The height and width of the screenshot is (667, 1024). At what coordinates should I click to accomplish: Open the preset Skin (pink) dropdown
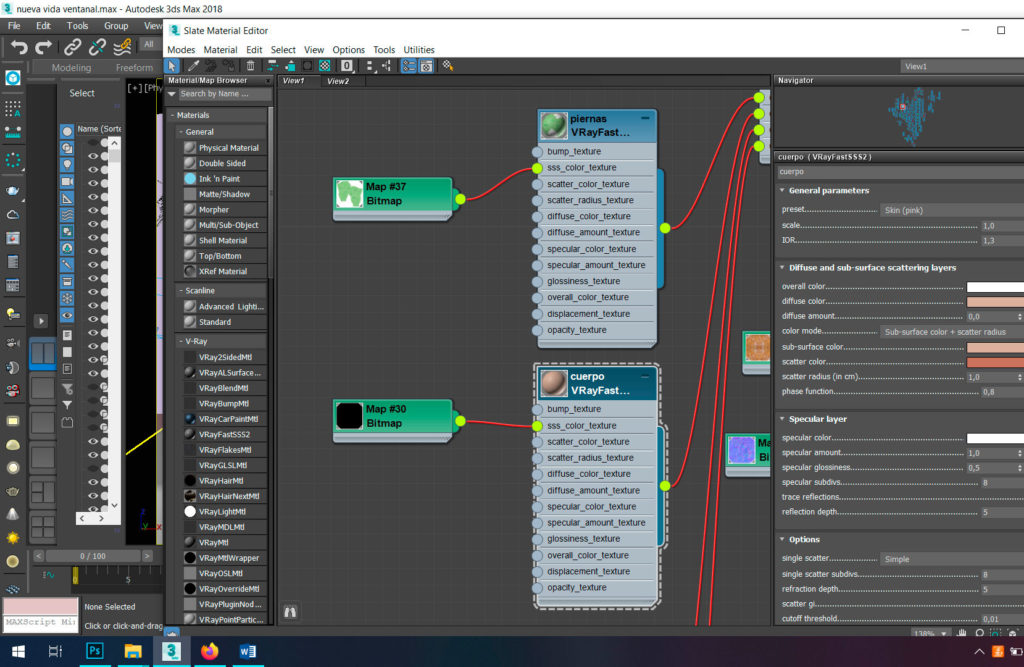950,210
